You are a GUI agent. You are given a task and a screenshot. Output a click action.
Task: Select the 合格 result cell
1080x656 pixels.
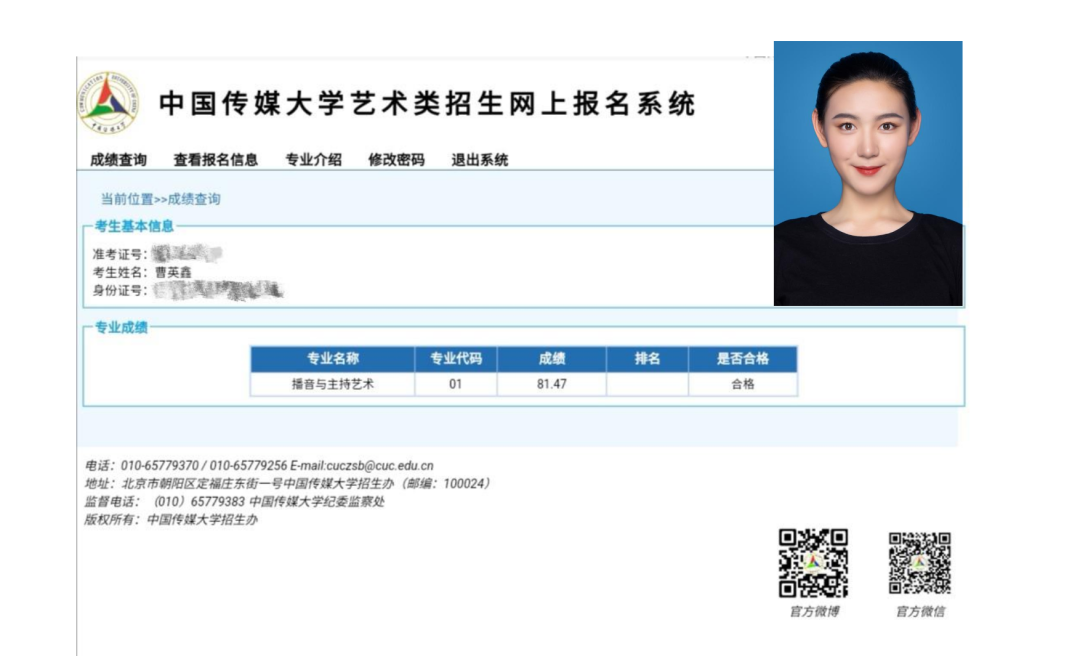pos(743,384)
